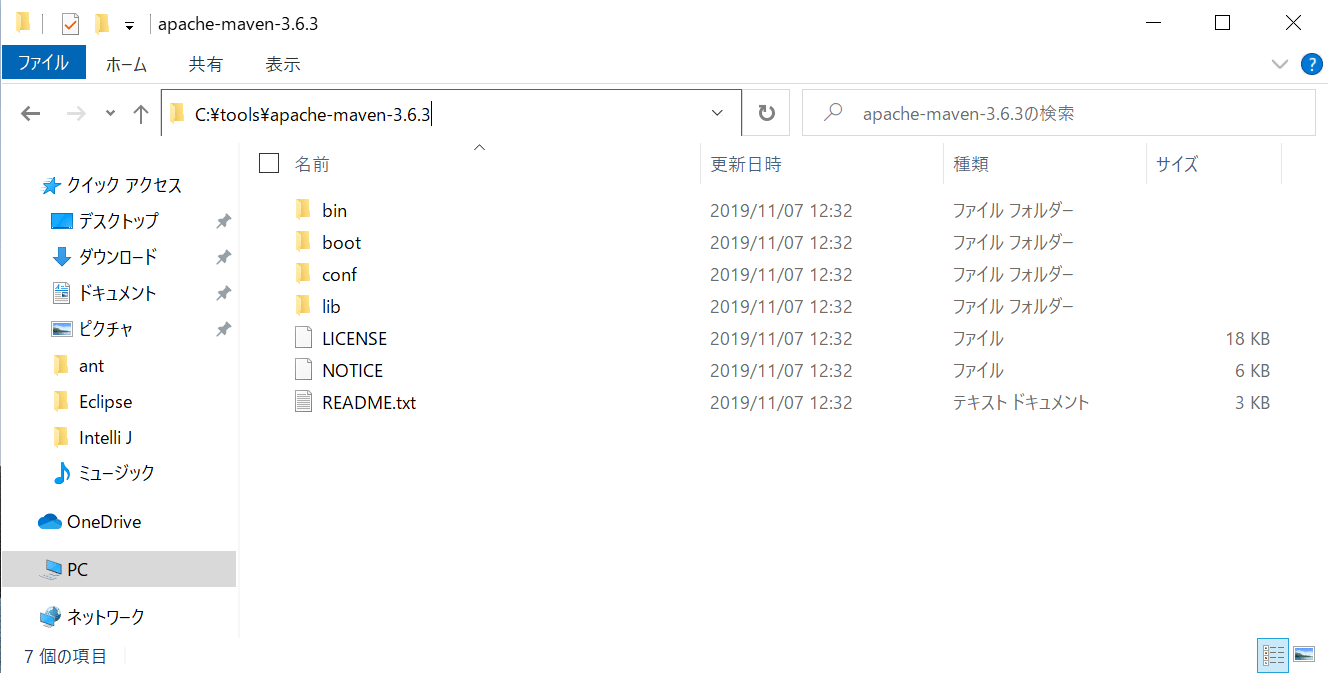Open the ファイル menu tab
Screen dimensions: 1329x673
[43, 64]
